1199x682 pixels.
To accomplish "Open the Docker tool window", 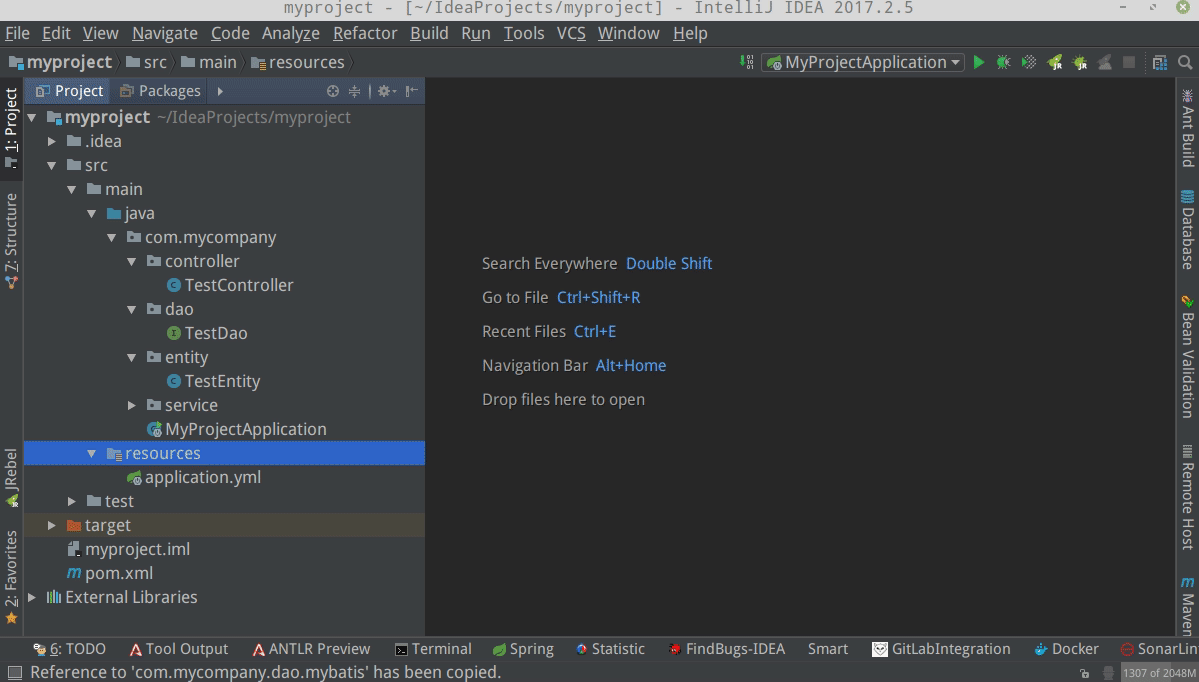I will (x=1066, y=649).
